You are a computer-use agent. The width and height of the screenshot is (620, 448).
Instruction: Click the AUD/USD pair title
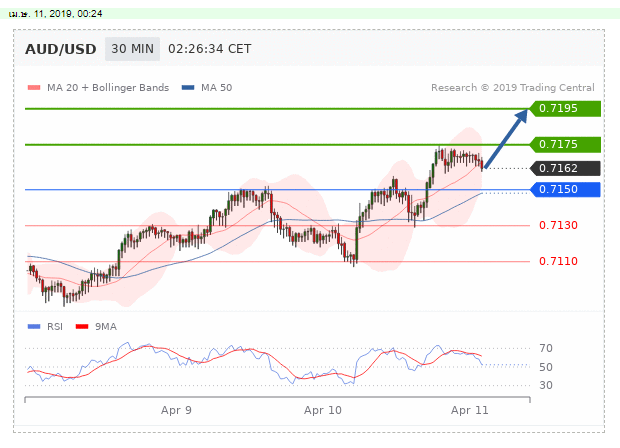[60, 49]
